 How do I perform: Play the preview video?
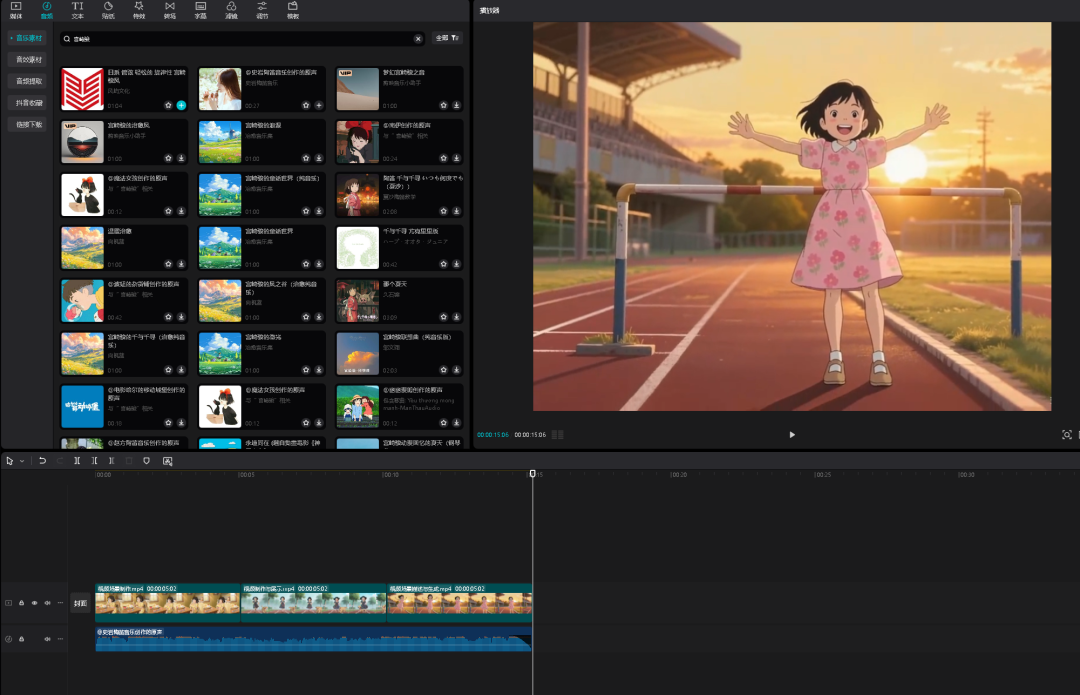pyautogui.click(x=792, y=435)
